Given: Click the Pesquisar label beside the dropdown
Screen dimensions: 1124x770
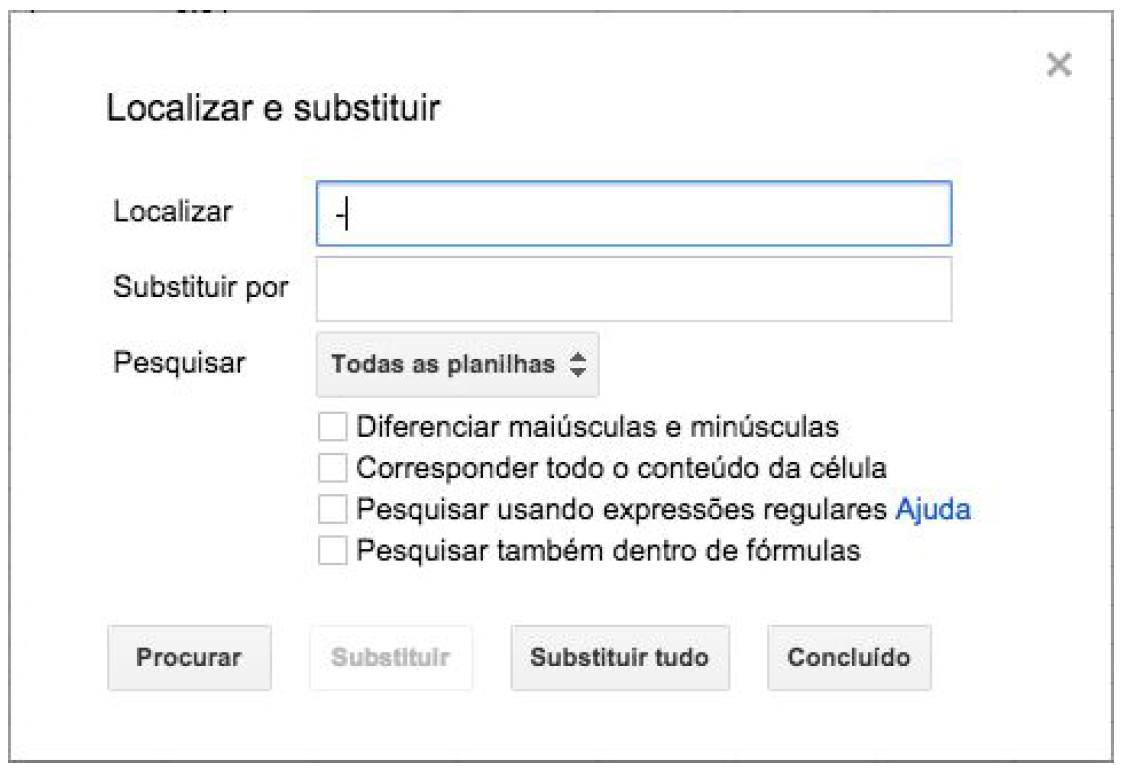Looking at the screenshot, I should click(179, 362).
